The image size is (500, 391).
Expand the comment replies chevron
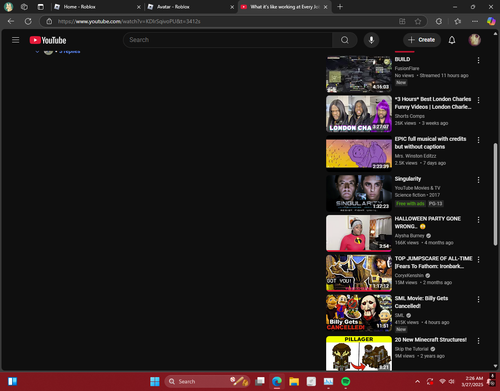coord(37,51)
